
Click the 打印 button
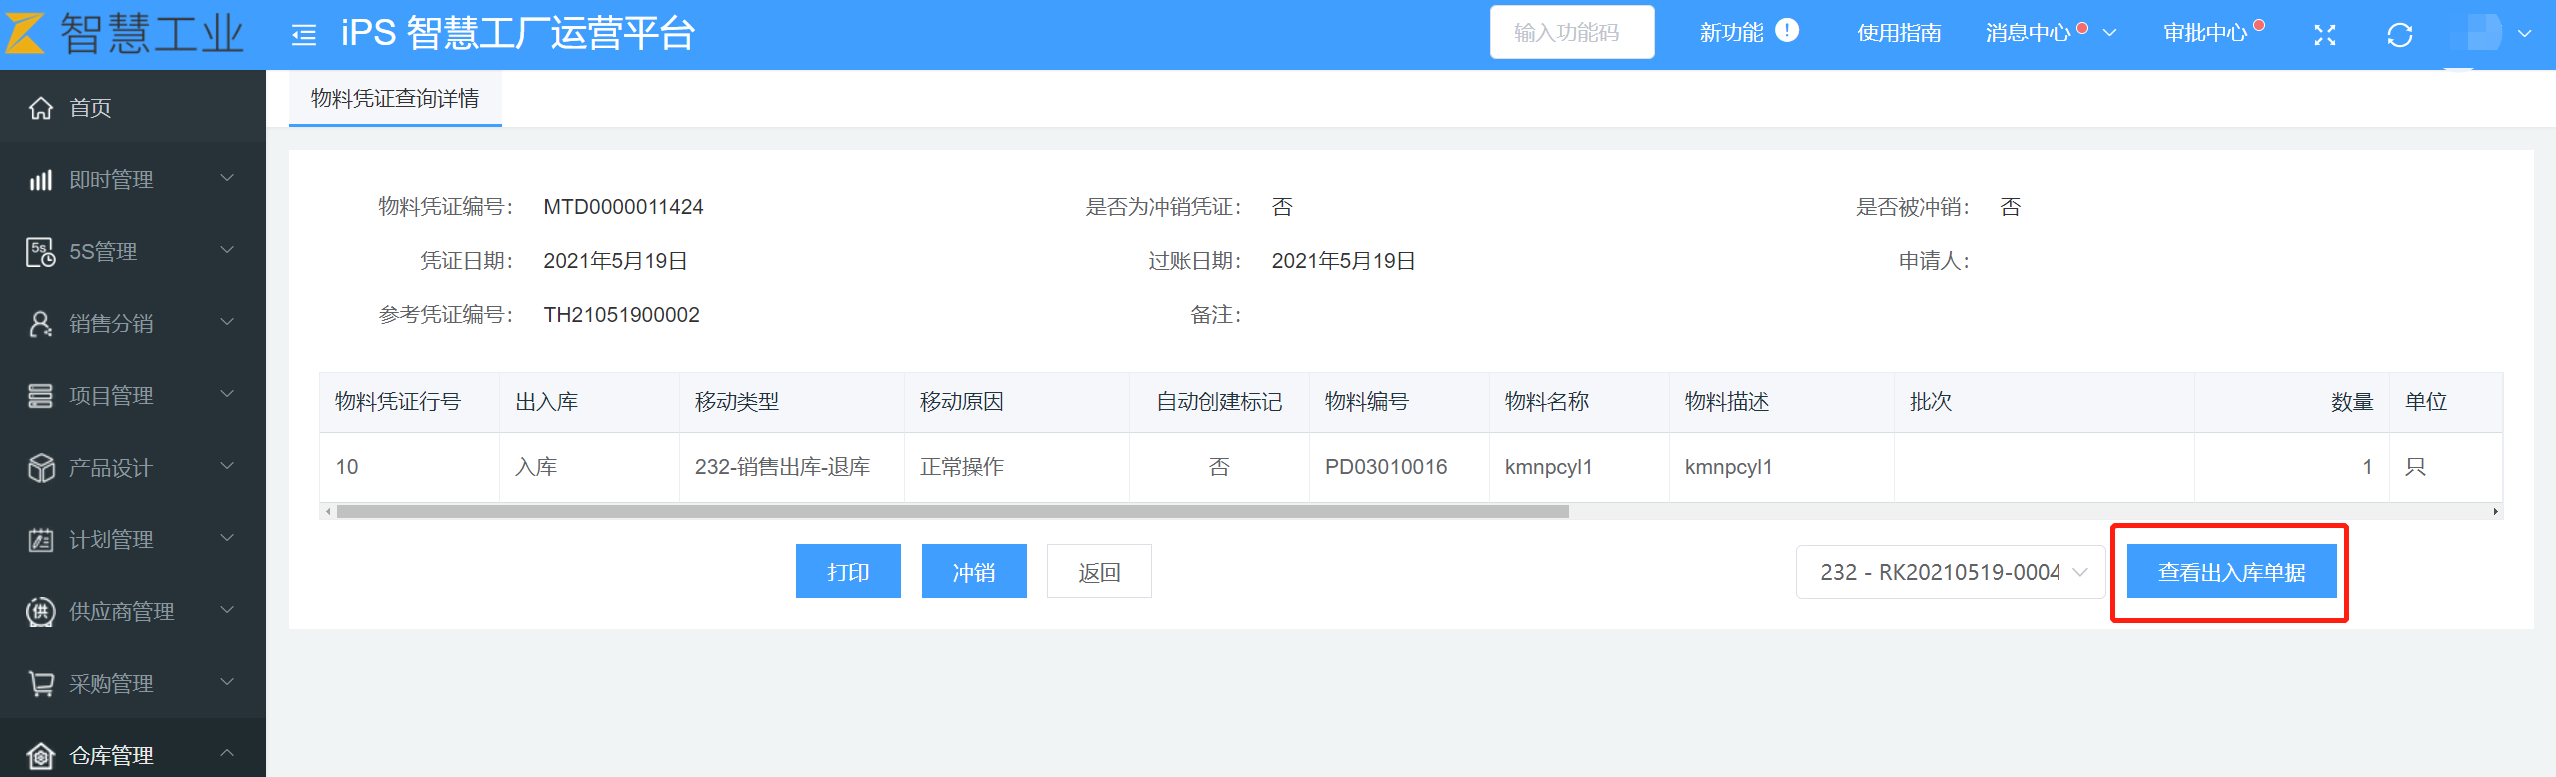[848, 572]
